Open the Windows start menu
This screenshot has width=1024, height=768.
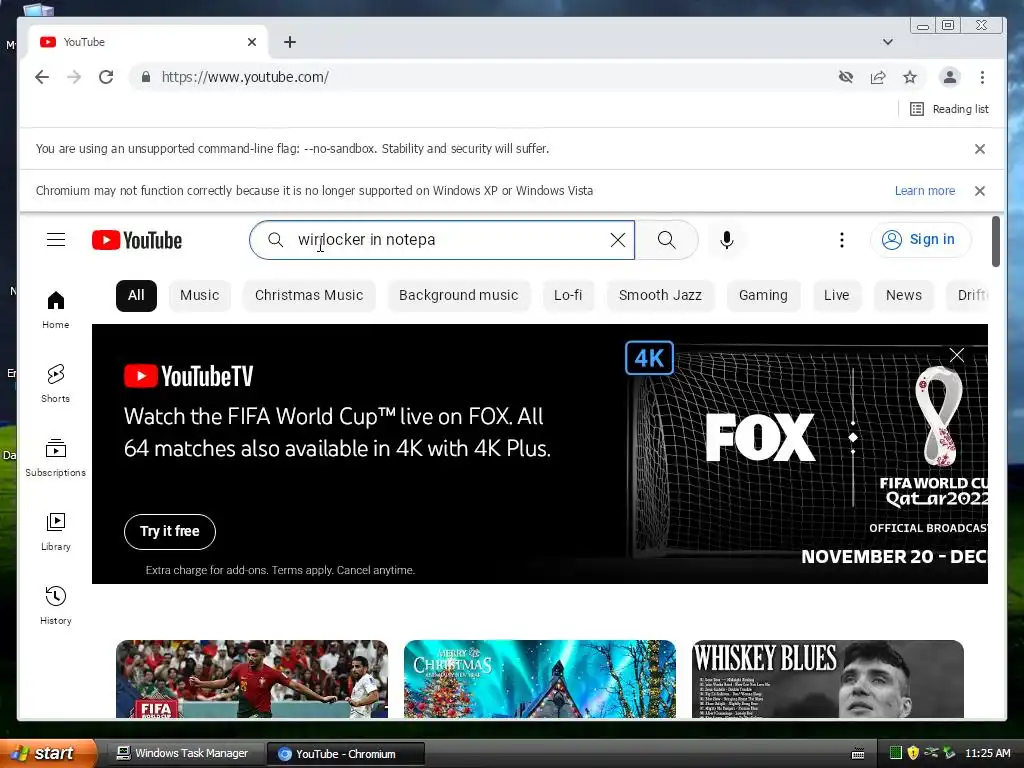click(x=47, y=753)
